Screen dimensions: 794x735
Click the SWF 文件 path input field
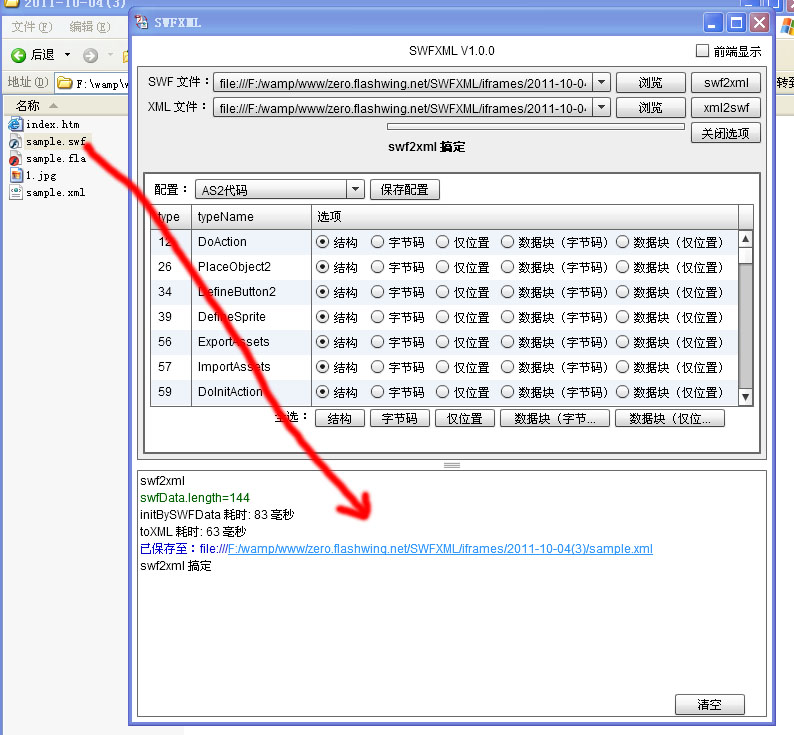tap(403, 83)
